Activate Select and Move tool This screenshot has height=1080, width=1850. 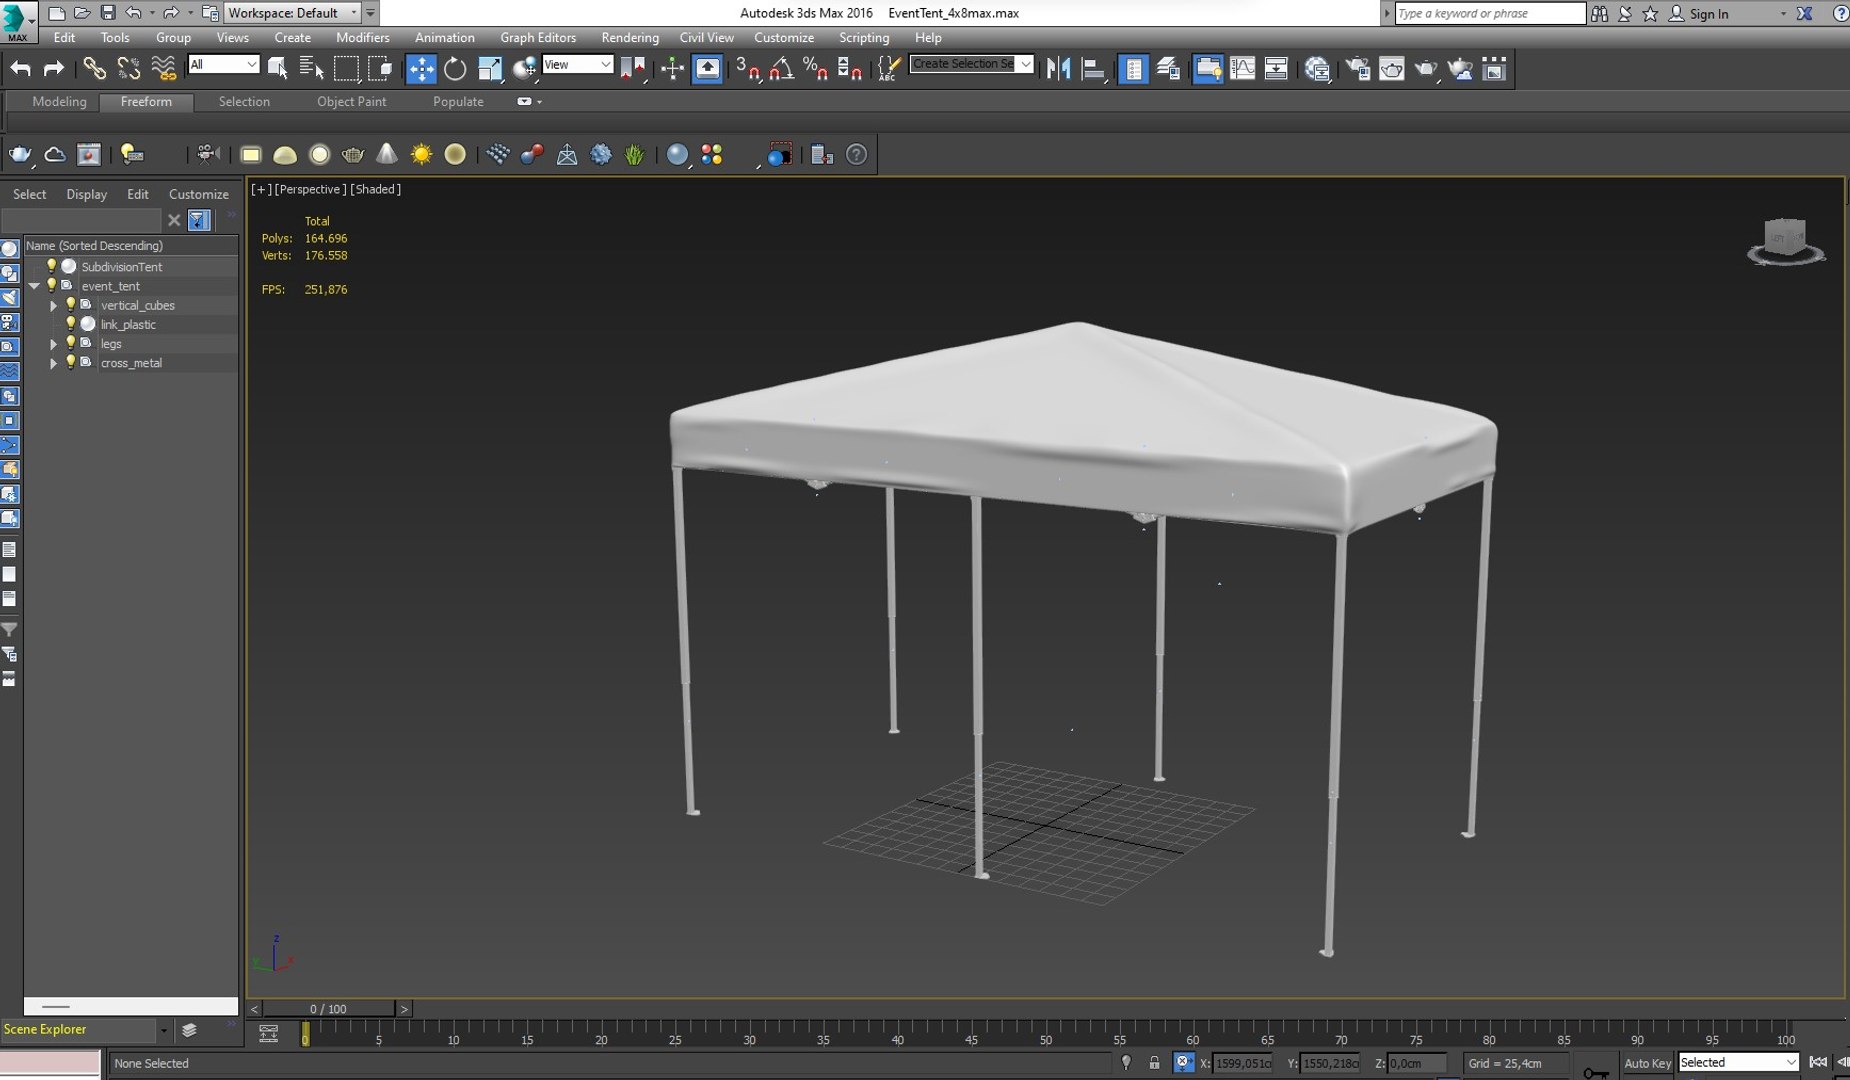click(421, 68)
